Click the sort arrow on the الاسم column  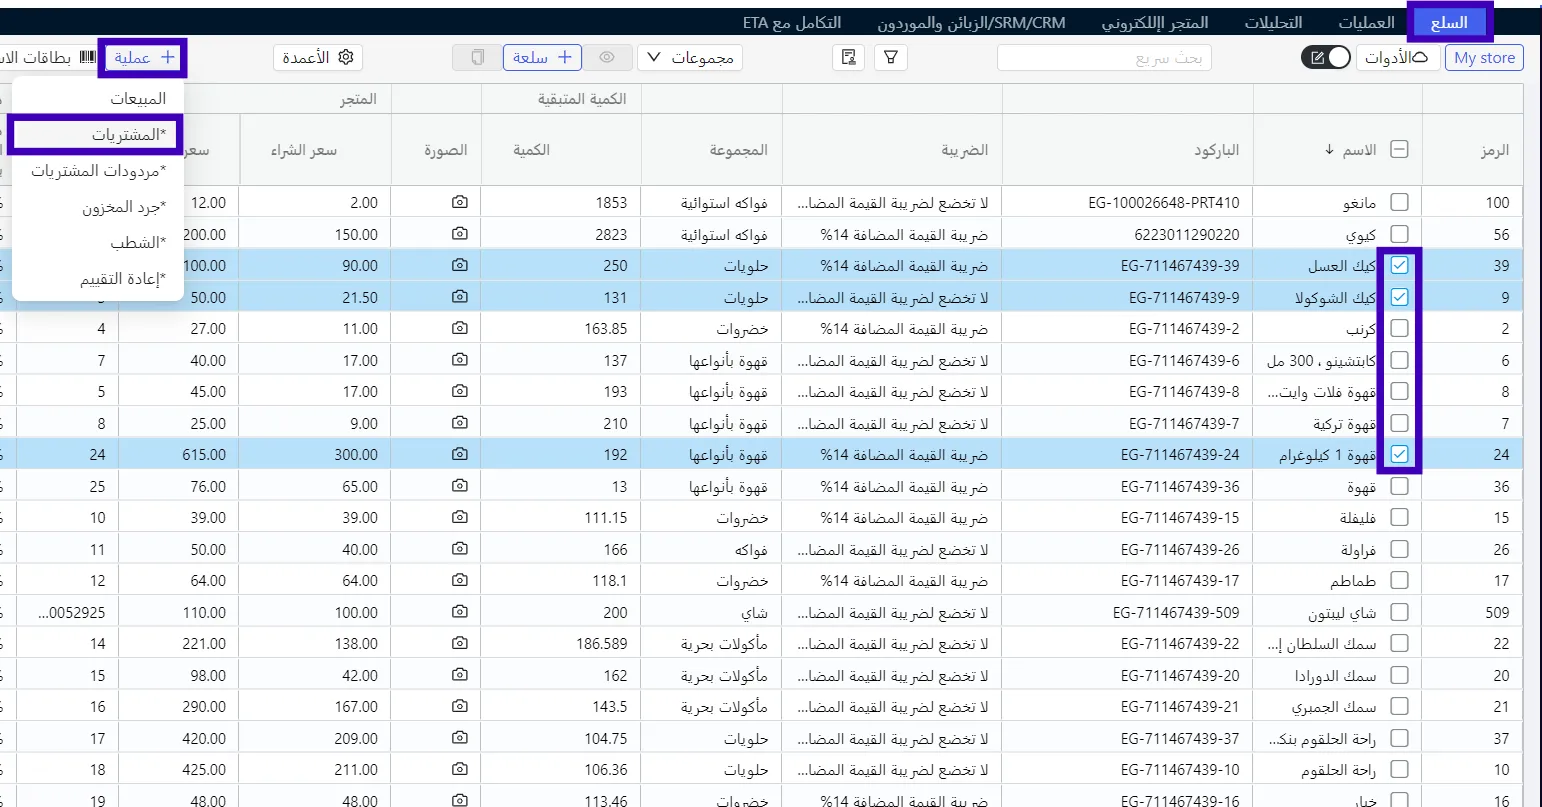coord(1329,150)
